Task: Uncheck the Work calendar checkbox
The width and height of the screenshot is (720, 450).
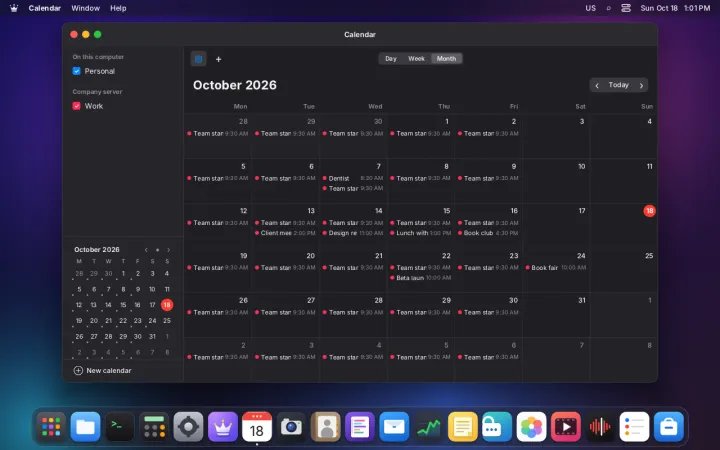Action: pyautogui.click(x=77, y=106)
